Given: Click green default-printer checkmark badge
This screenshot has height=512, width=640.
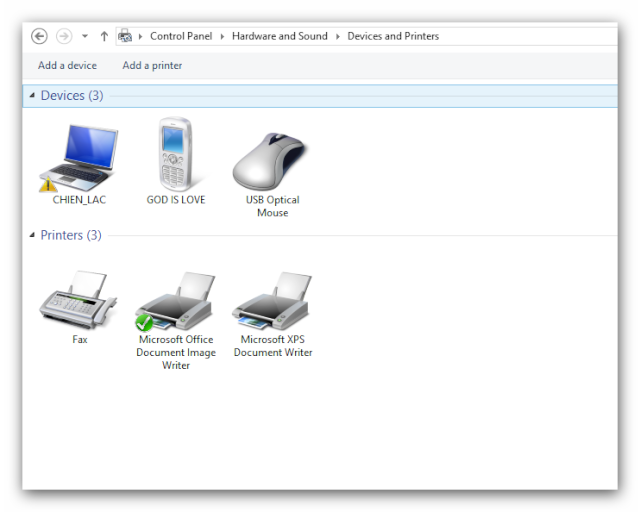Looking at the screenshot, I should pos(144,323).
